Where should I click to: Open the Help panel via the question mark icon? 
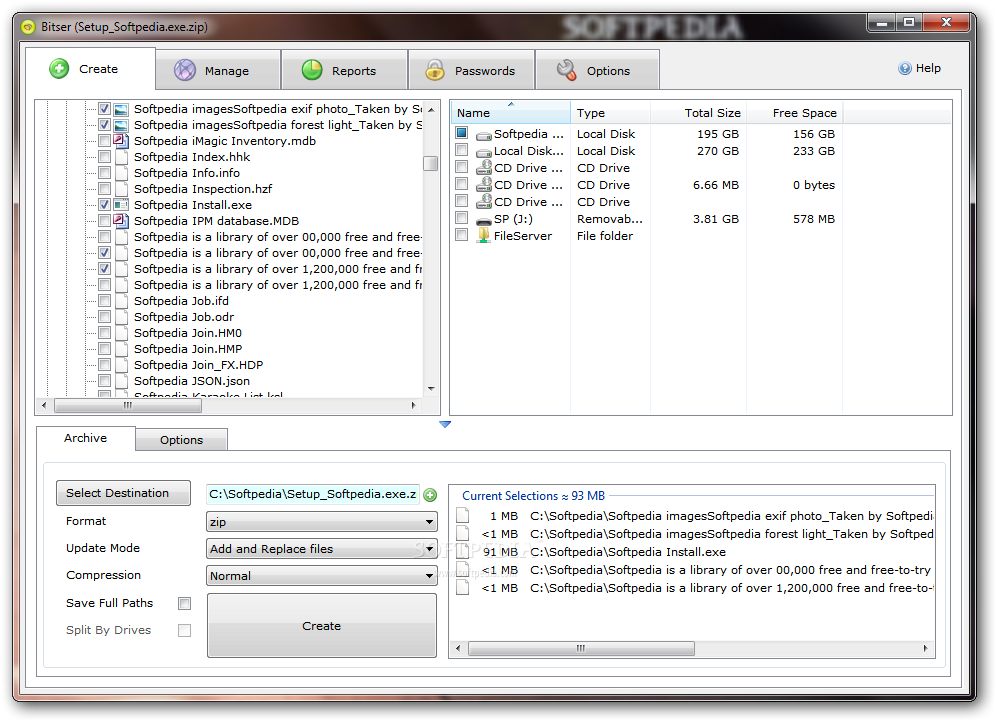903,68
